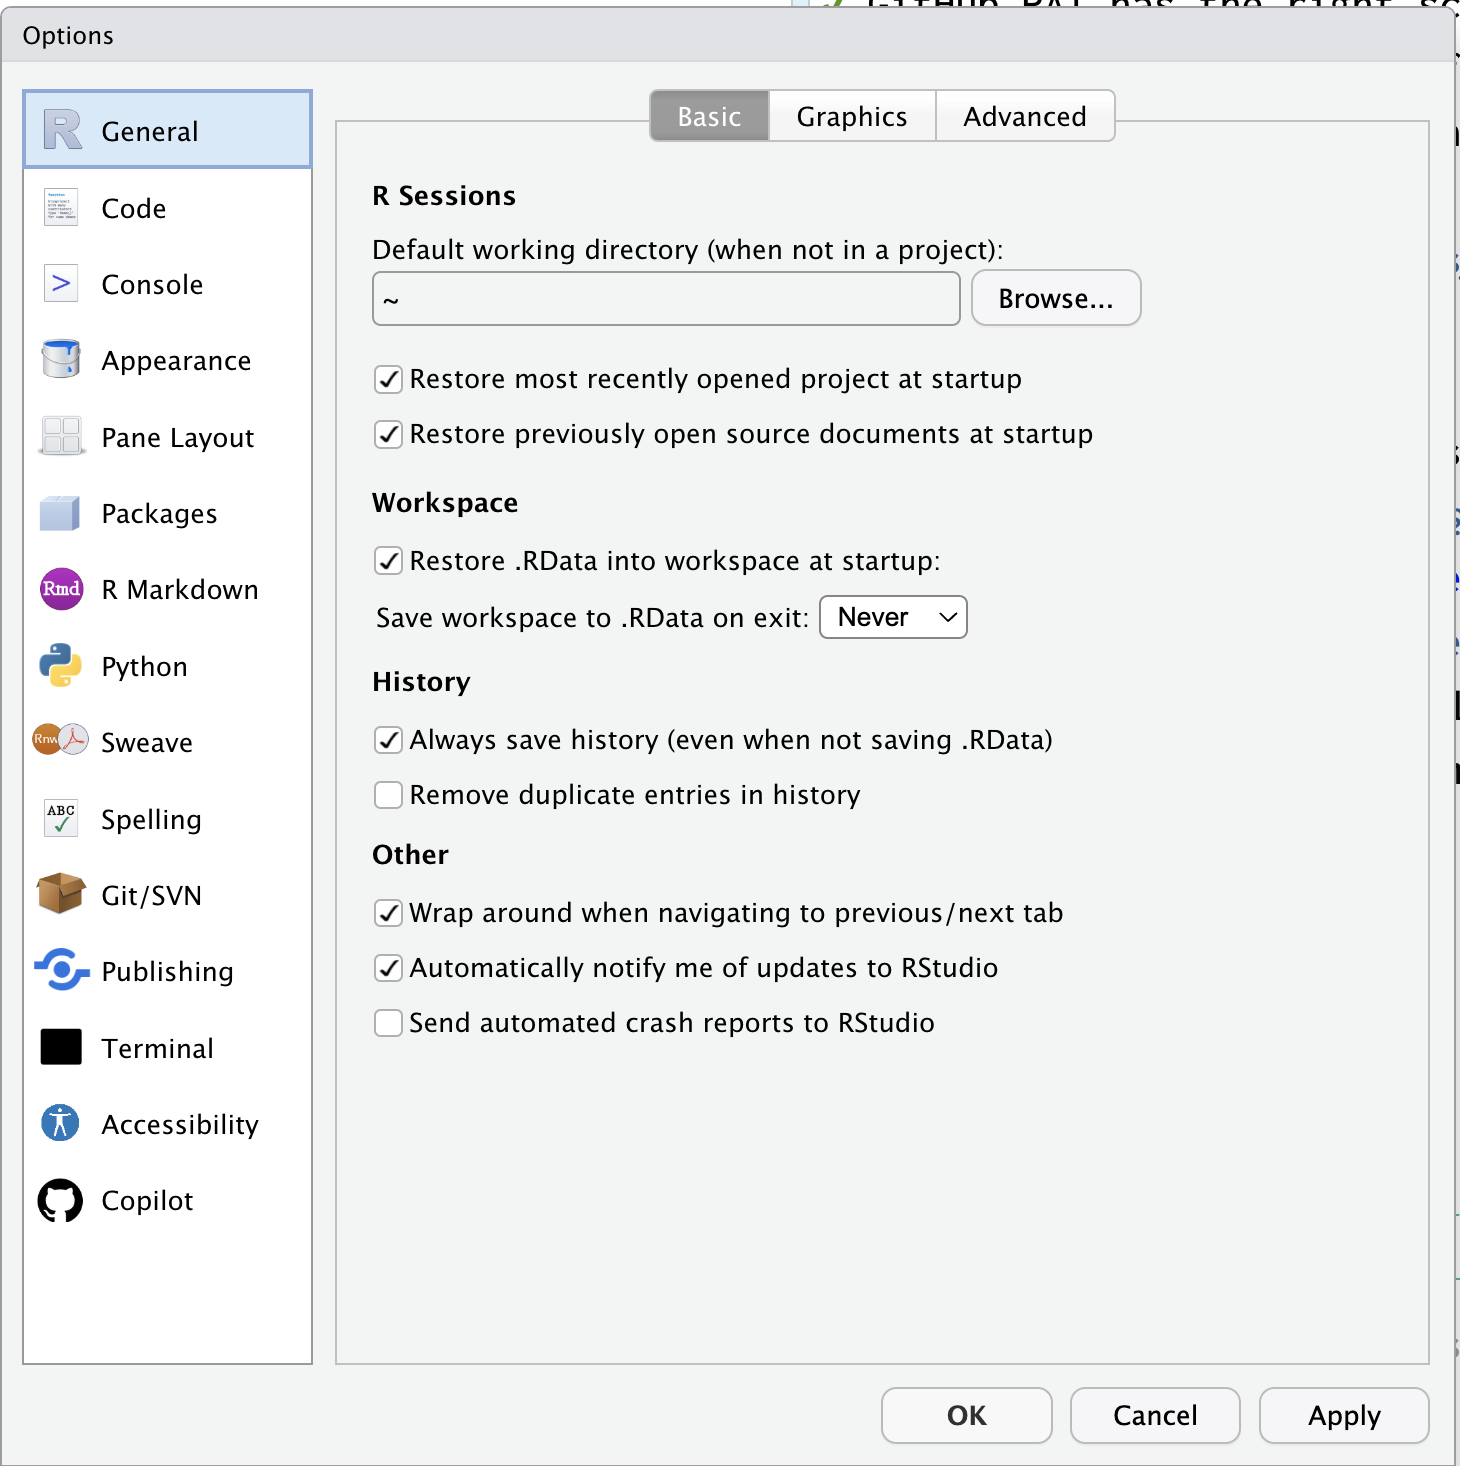Screen dimensions: 1460x1466
Task: Uncheck restore previously open source documents
Action: pyautogui.click(x=388, y=435)
